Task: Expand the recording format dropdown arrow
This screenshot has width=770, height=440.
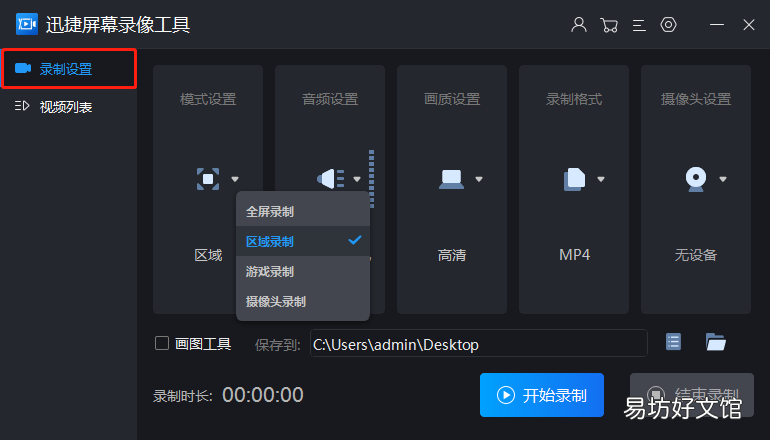Action: coord(601,179)
